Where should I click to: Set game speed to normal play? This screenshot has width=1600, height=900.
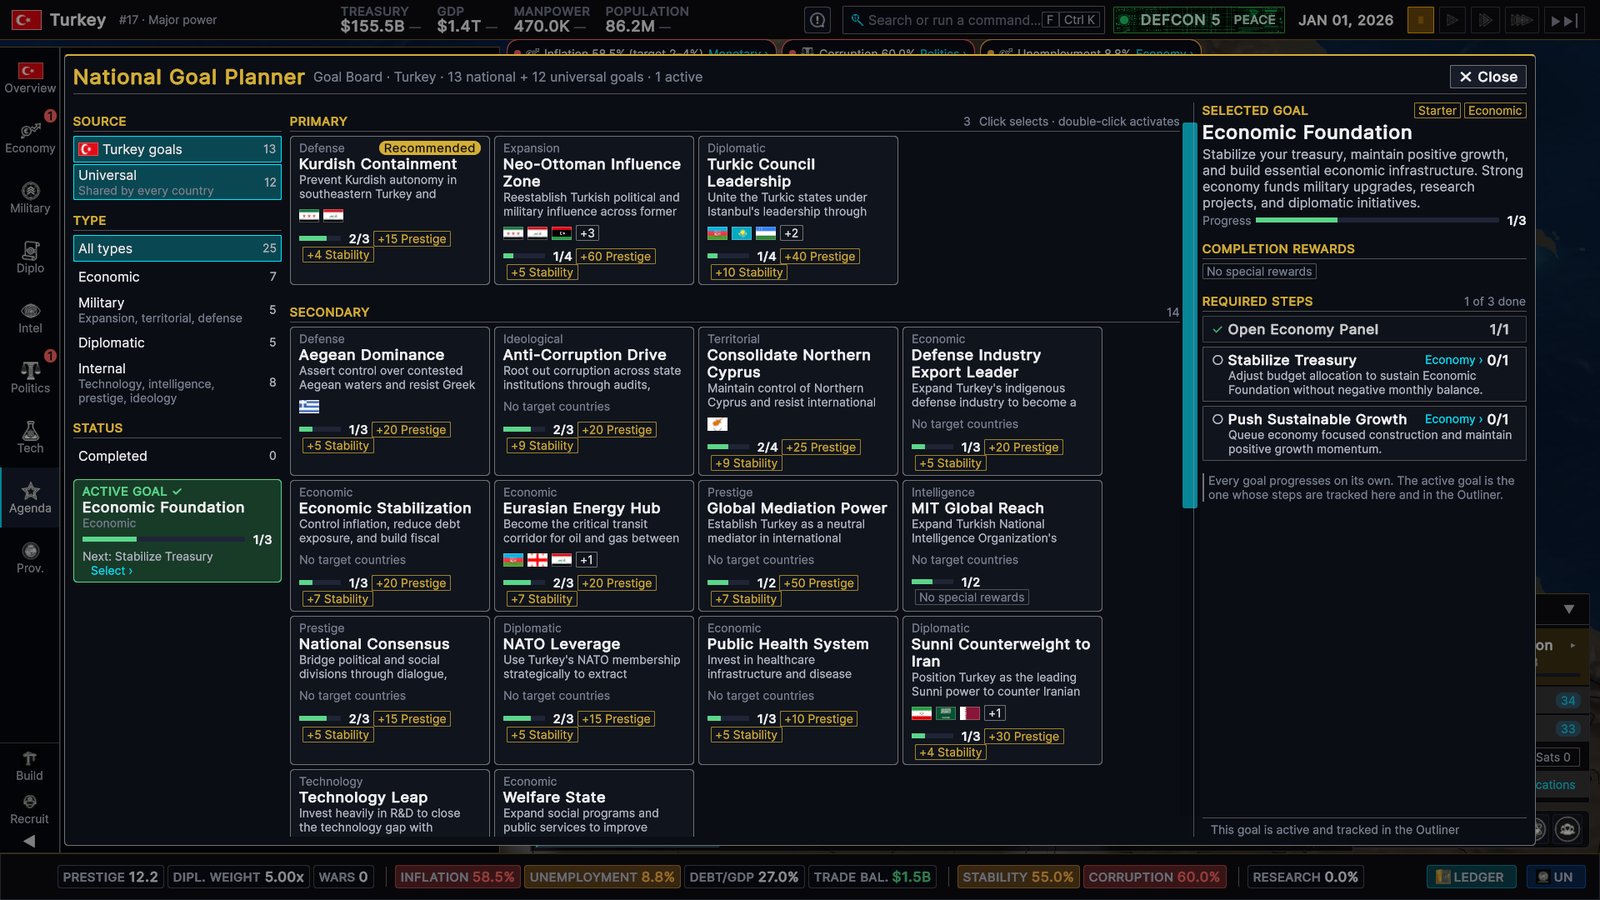pos(1452,20)
